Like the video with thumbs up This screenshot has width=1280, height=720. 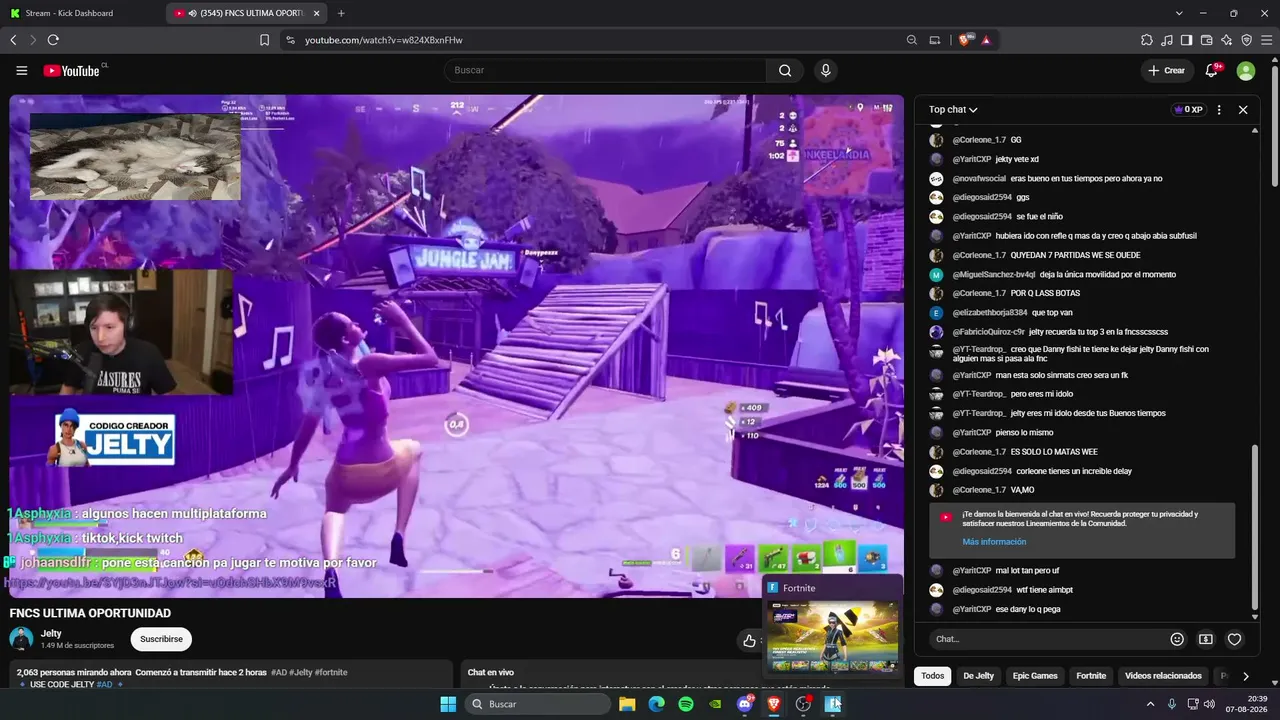749,640
